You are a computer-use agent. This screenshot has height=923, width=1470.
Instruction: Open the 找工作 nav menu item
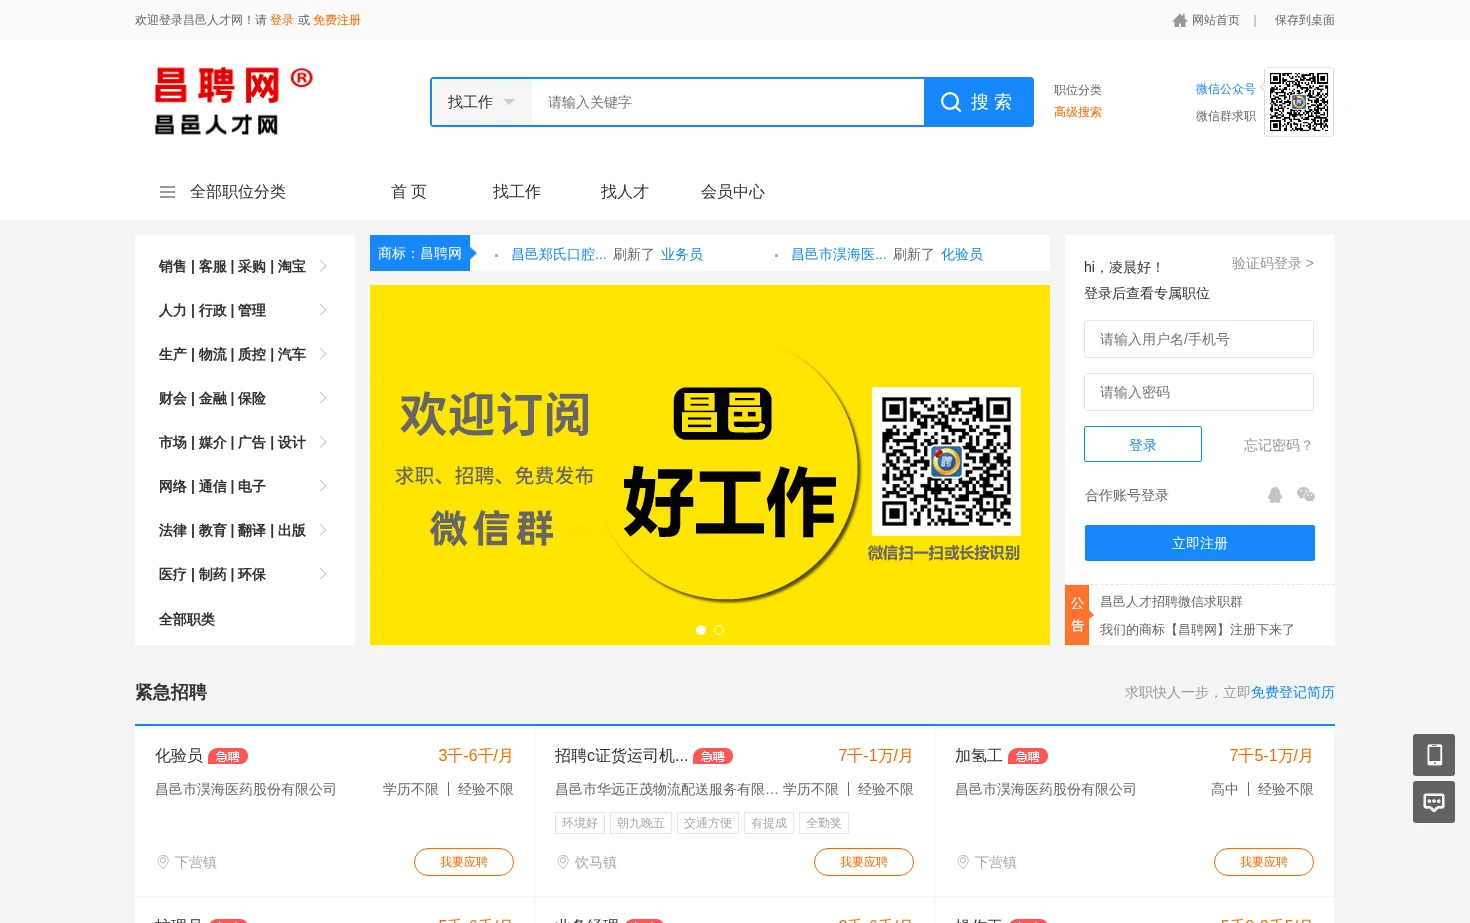pyautogui.click(x=517, y=192)
